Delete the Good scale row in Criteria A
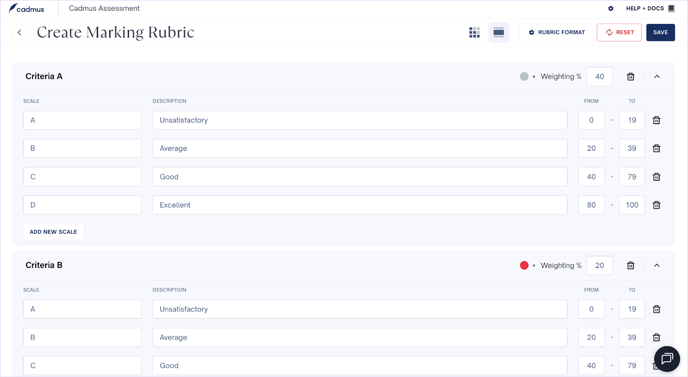The width and height of the screenshot is (688, 377). click(x=656, y=177)
